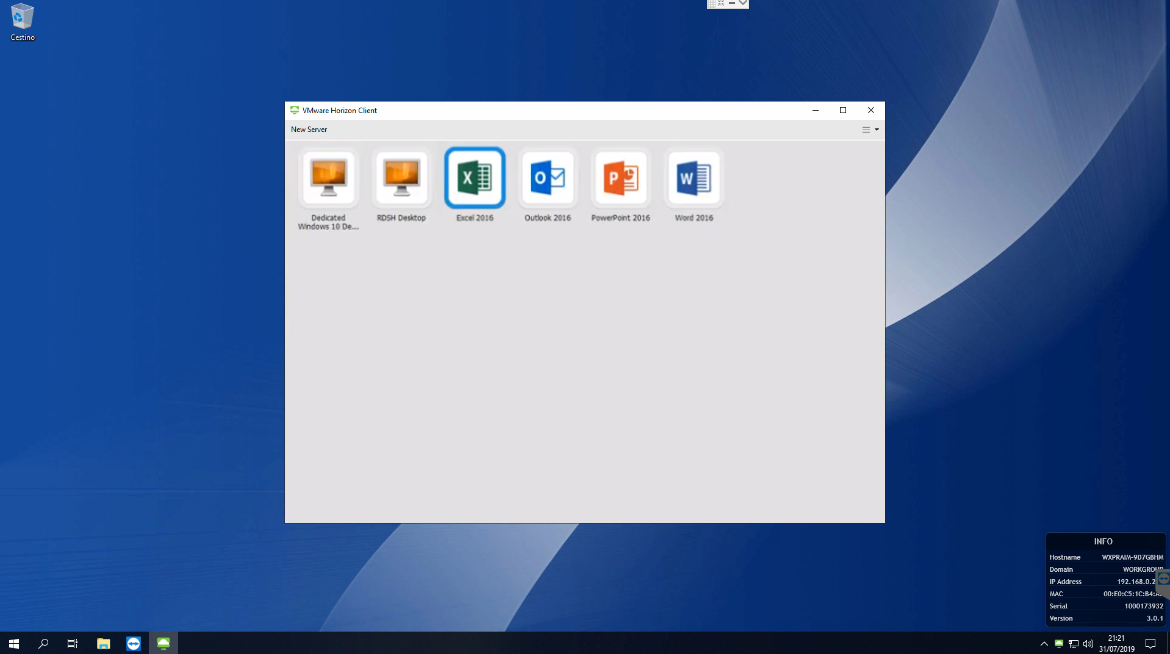The width and height of the screenshot is (1170, 654).
Task: Click the grid icon on the top toolbar
Action: [712, 4]
